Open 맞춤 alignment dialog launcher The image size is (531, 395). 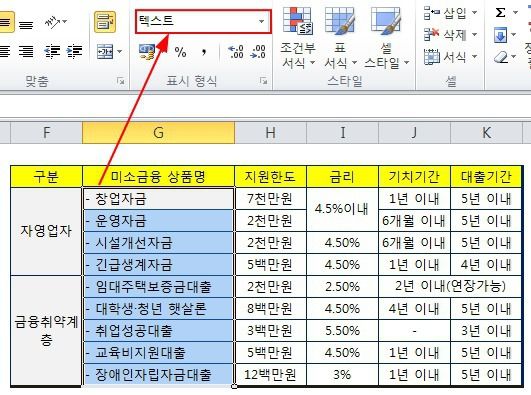coord(120,81)
